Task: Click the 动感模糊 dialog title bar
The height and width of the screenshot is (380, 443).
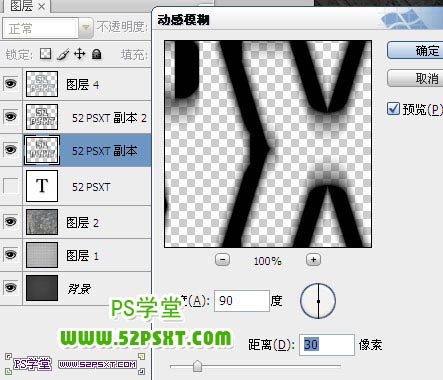Action: (297, 20)
